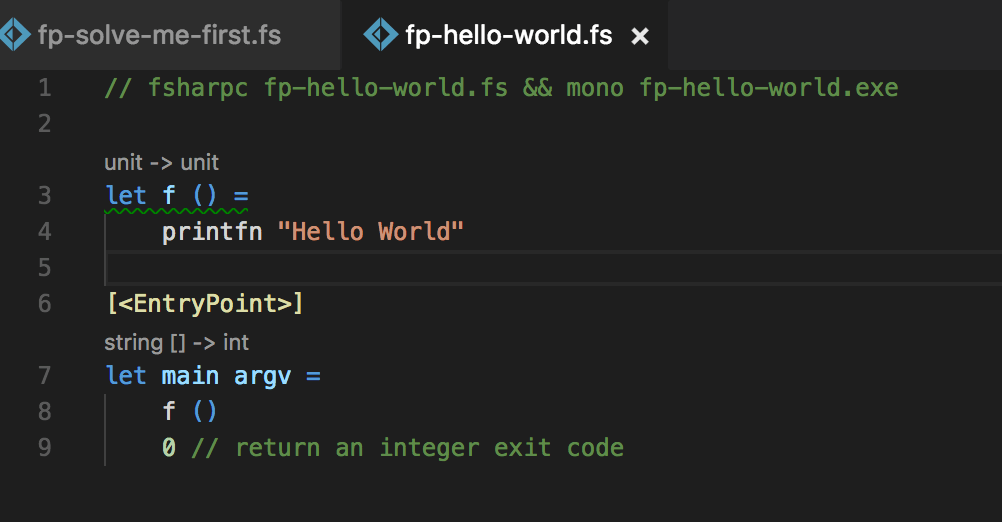Click line number 1 in the gutter
This screenshot has height=522, width=1002.
[x=44, y=88]
